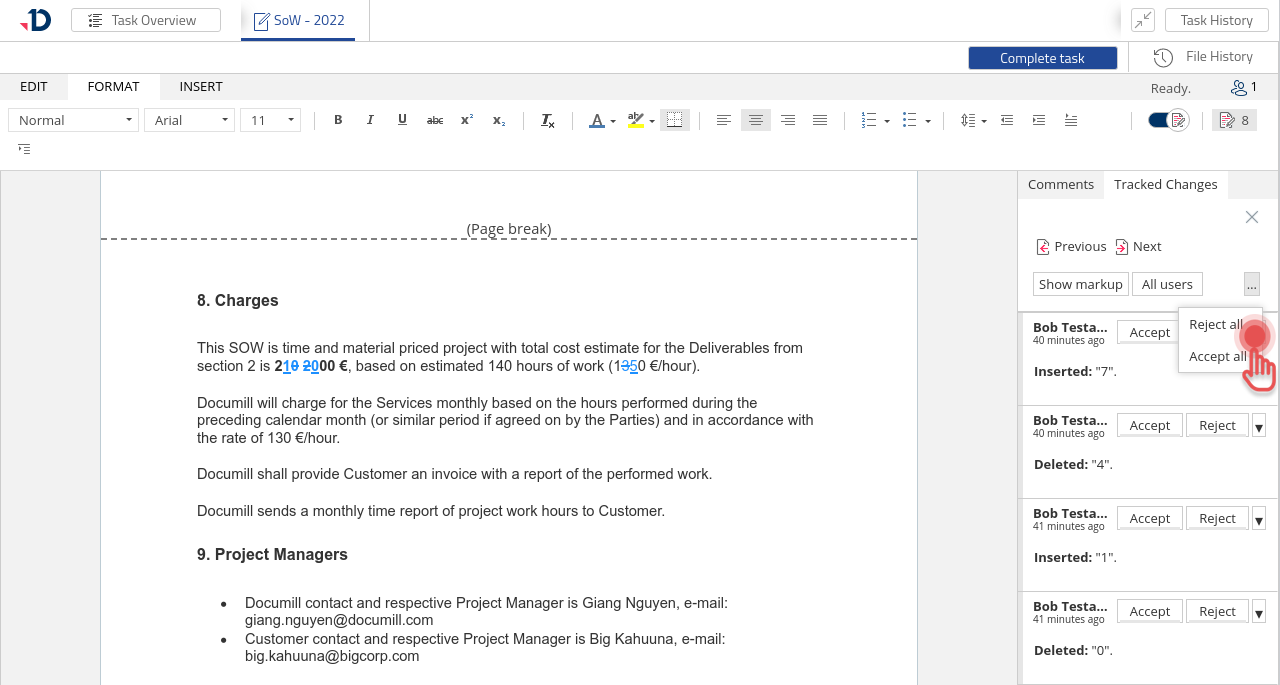Image resolution: width=1280 pixels, height=685 pixels.
Task: Apply superscript formatting
Action: coord(467,120)
